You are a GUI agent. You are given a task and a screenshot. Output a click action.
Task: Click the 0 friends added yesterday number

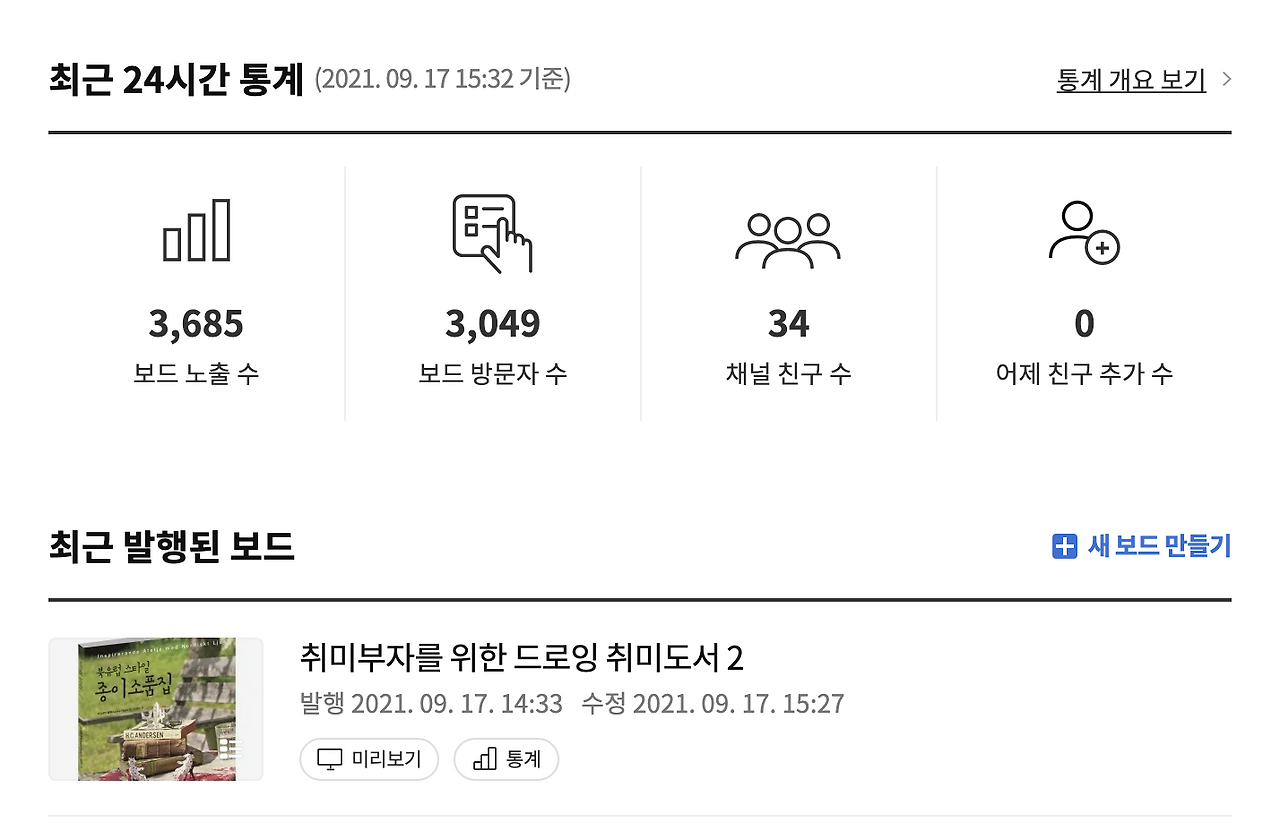1084,324
